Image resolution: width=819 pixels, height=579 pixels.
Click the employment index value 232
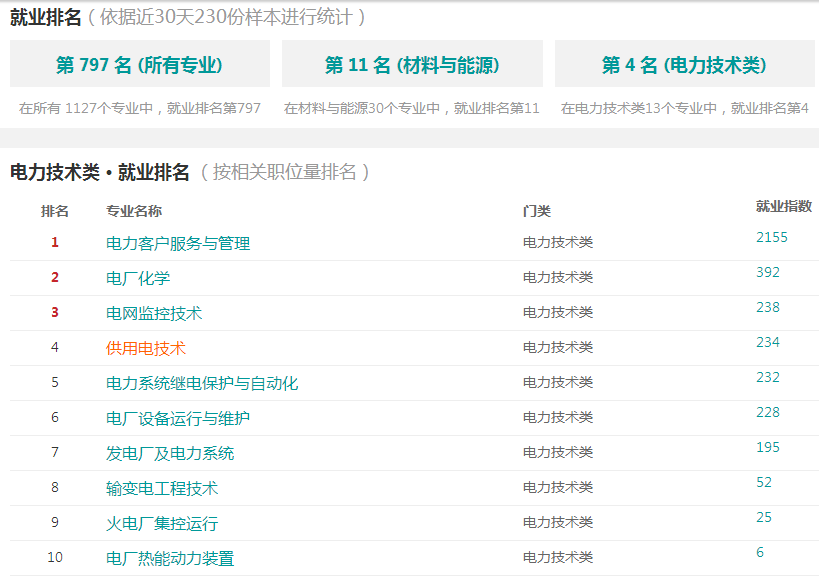coord(768,377)
